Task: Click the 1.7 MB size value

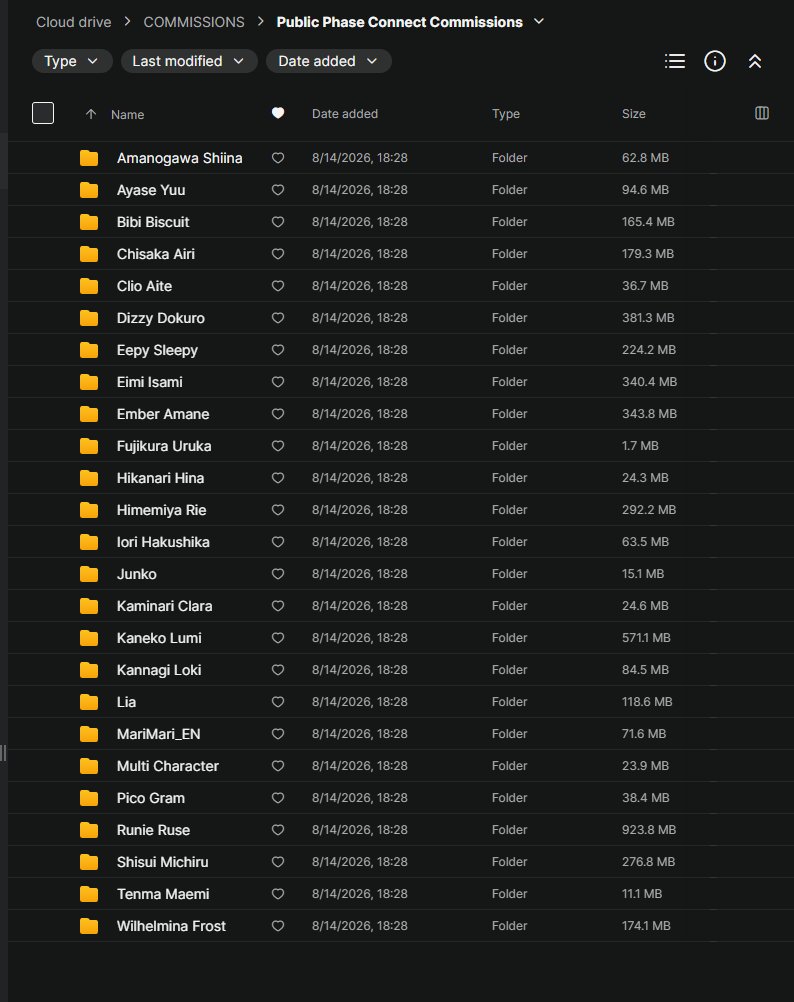Action: (x=640, y=445)
